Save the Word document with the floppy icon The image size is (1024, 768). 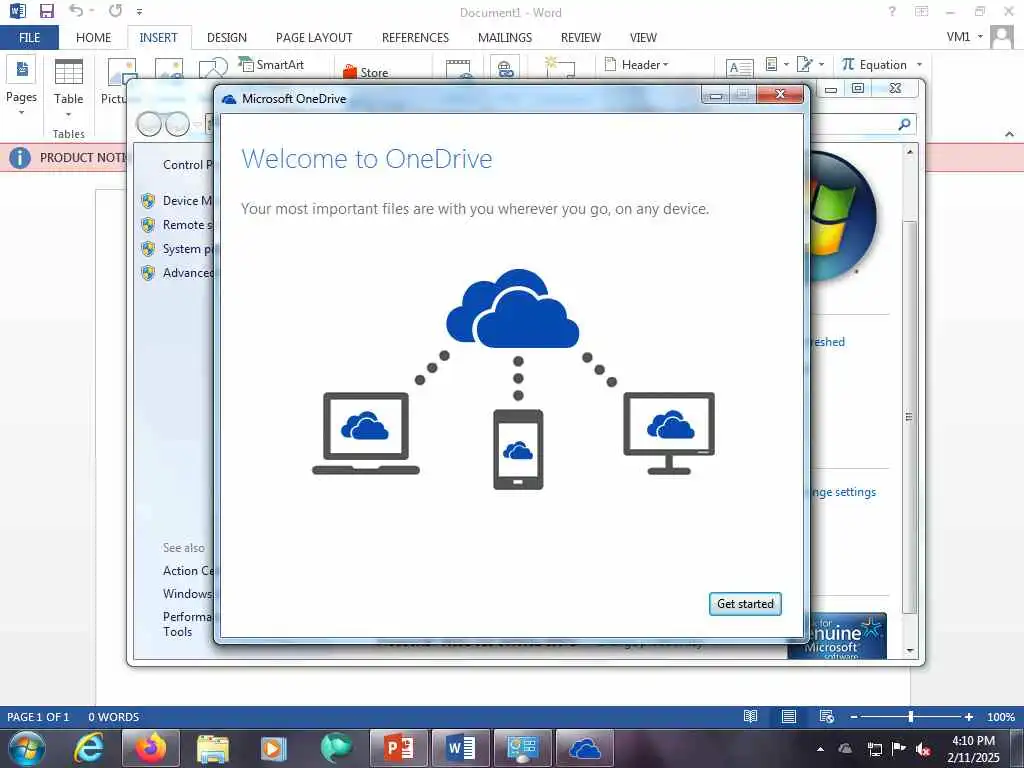tap(46, 11)
